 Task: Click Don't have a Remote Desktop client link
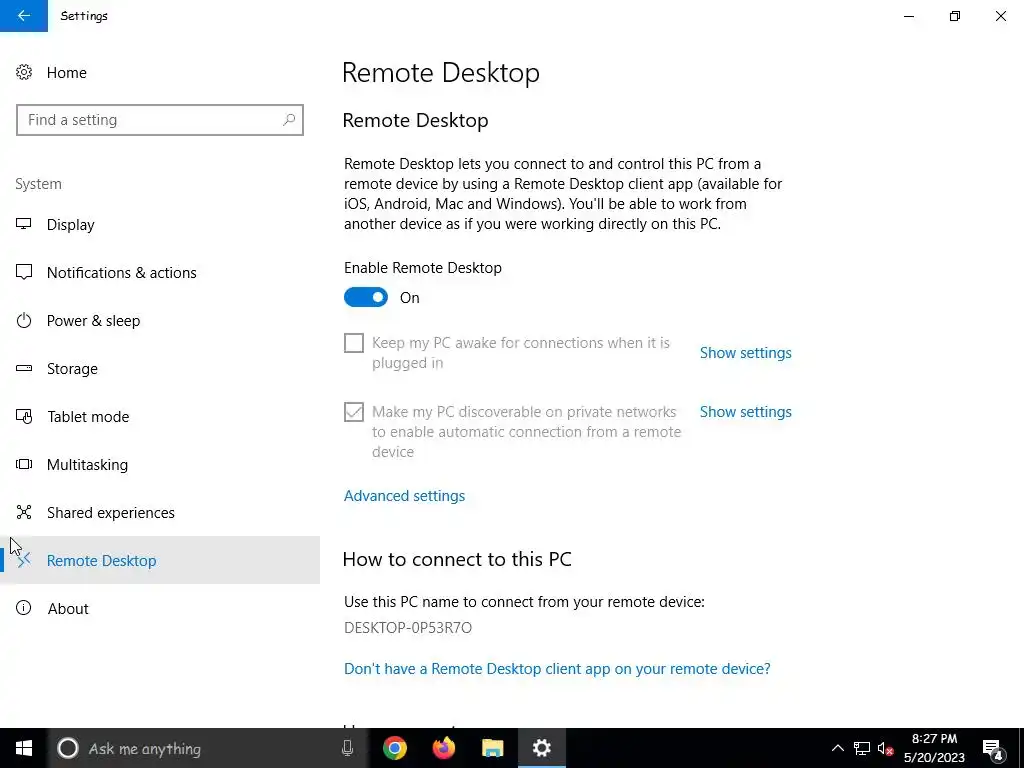click(x=557, y=669)
